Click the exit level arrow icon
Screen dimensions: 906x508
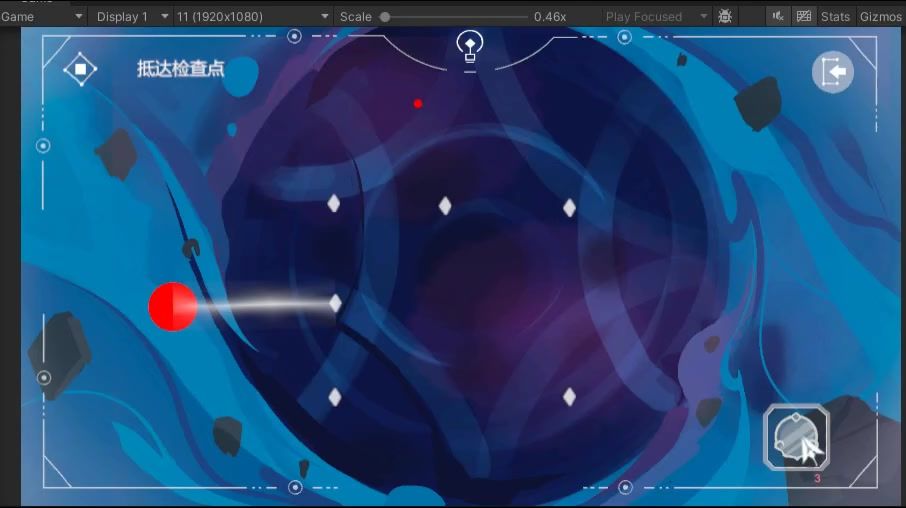832,72
